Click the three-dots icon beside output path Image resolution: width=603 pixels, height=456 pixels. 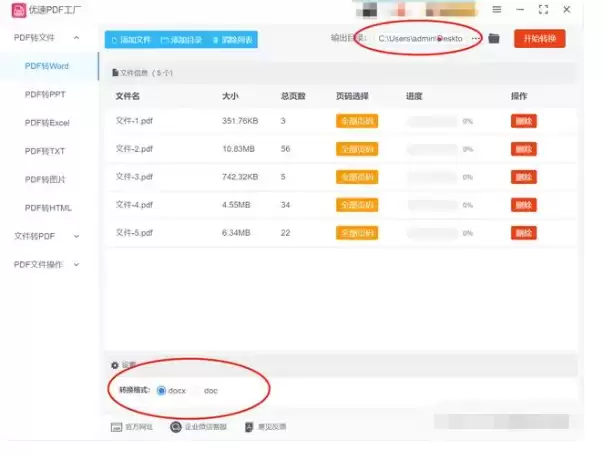[476, 39]
